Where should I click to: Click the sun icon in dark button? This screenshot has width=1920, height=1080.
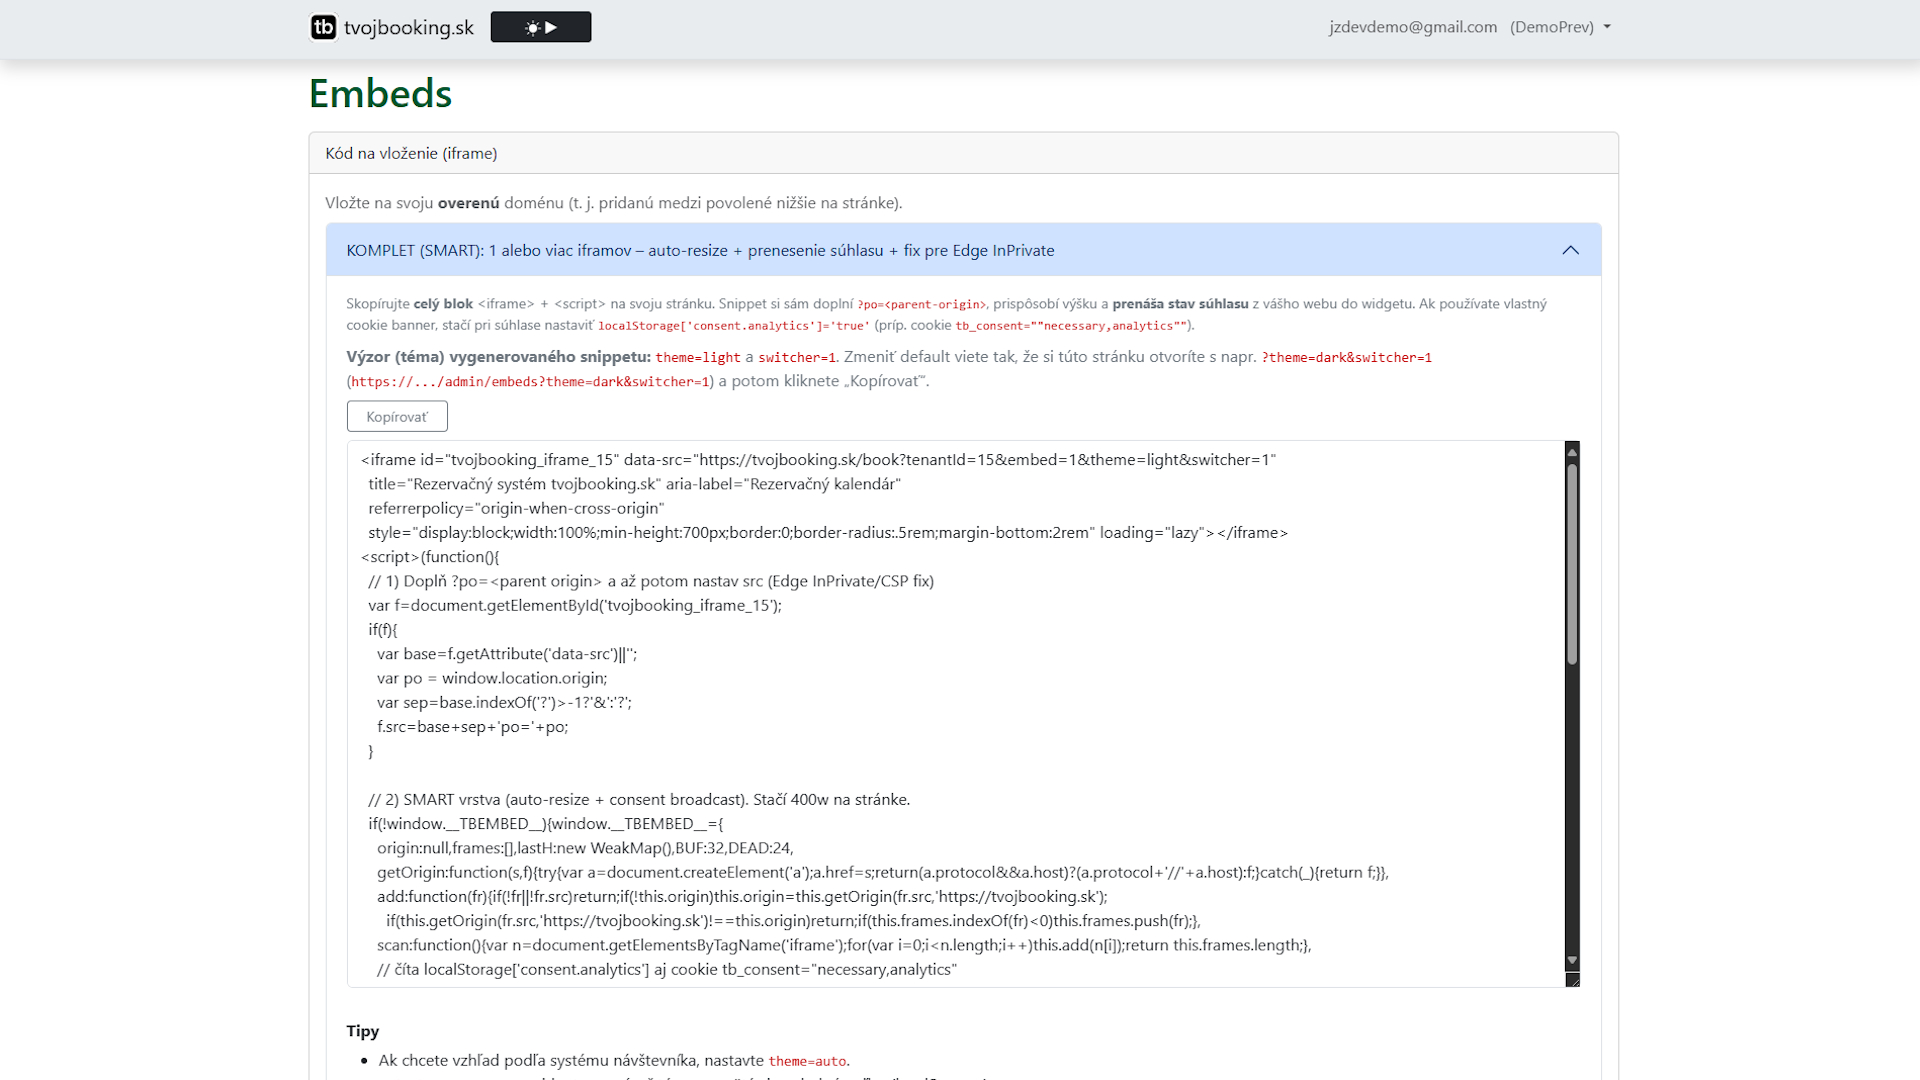click(532, 28)
